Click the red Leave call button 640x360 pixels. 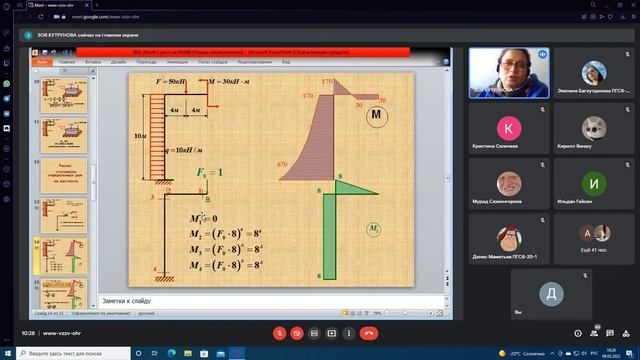point(369,333)
